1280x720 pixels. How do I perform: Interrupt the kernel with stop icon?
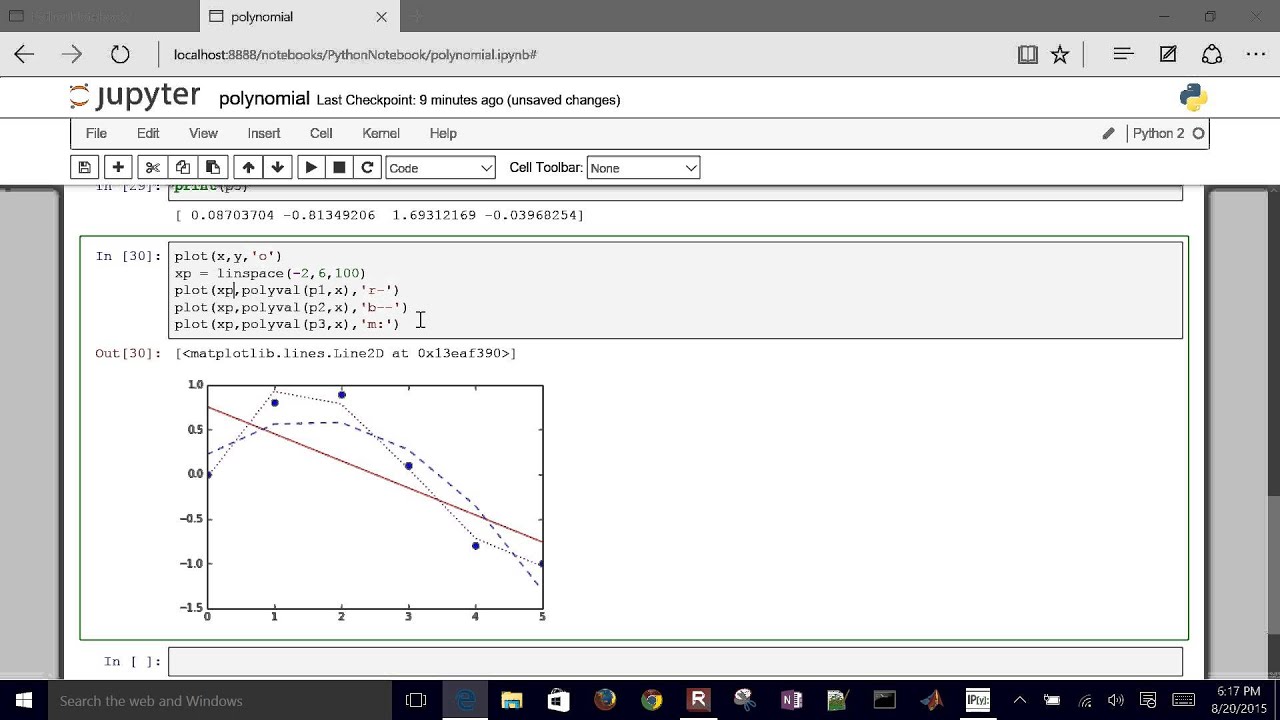click(339, 168)
